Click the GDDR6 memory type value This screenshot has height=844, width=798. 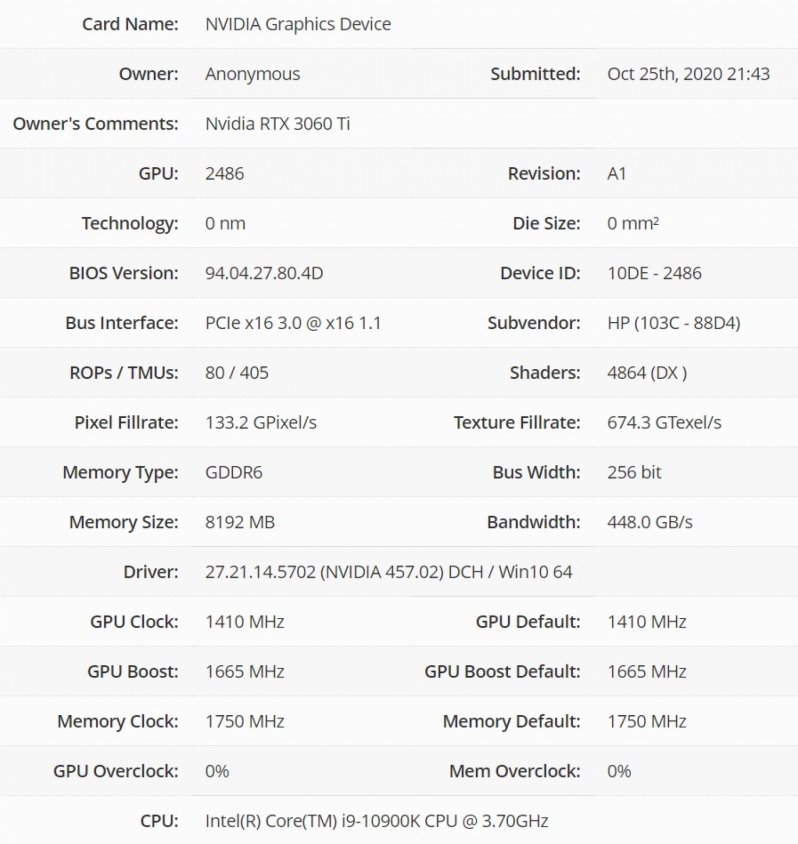(x=234, y=472)
